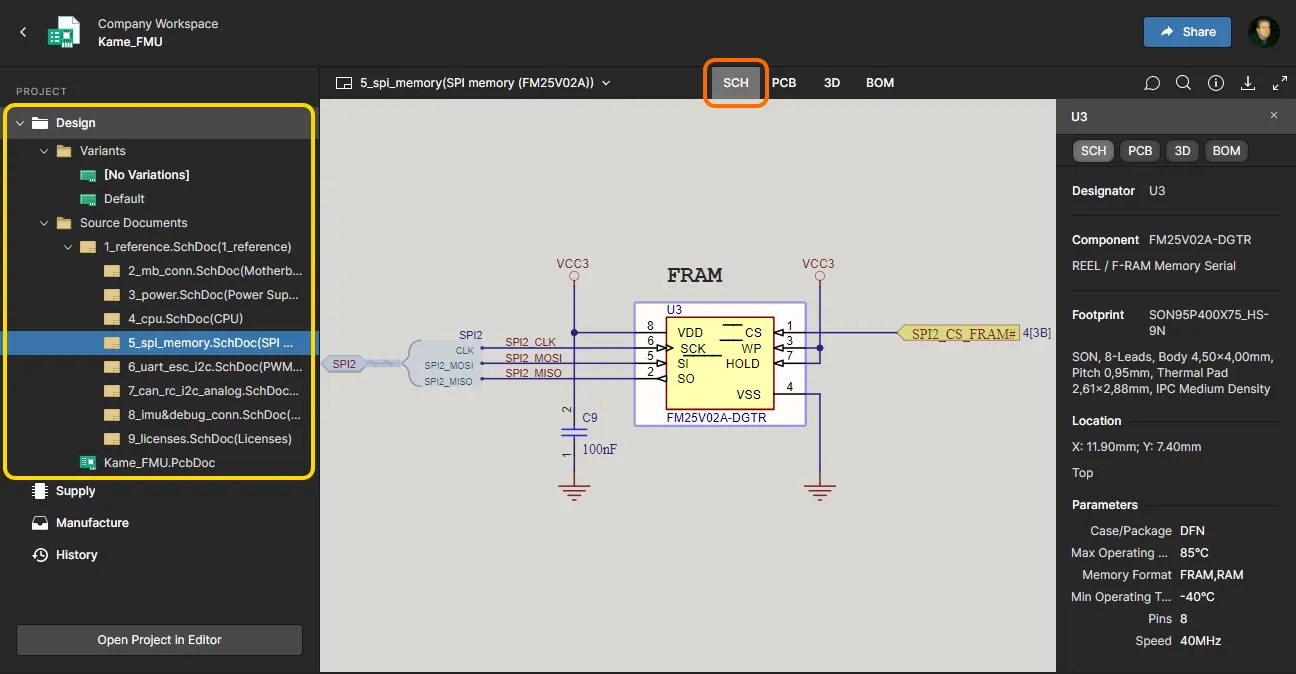The image size is (1296, 674).
Task: Click the FM25V02A-DGTR component name text
Action: (x=1200, y=240)
